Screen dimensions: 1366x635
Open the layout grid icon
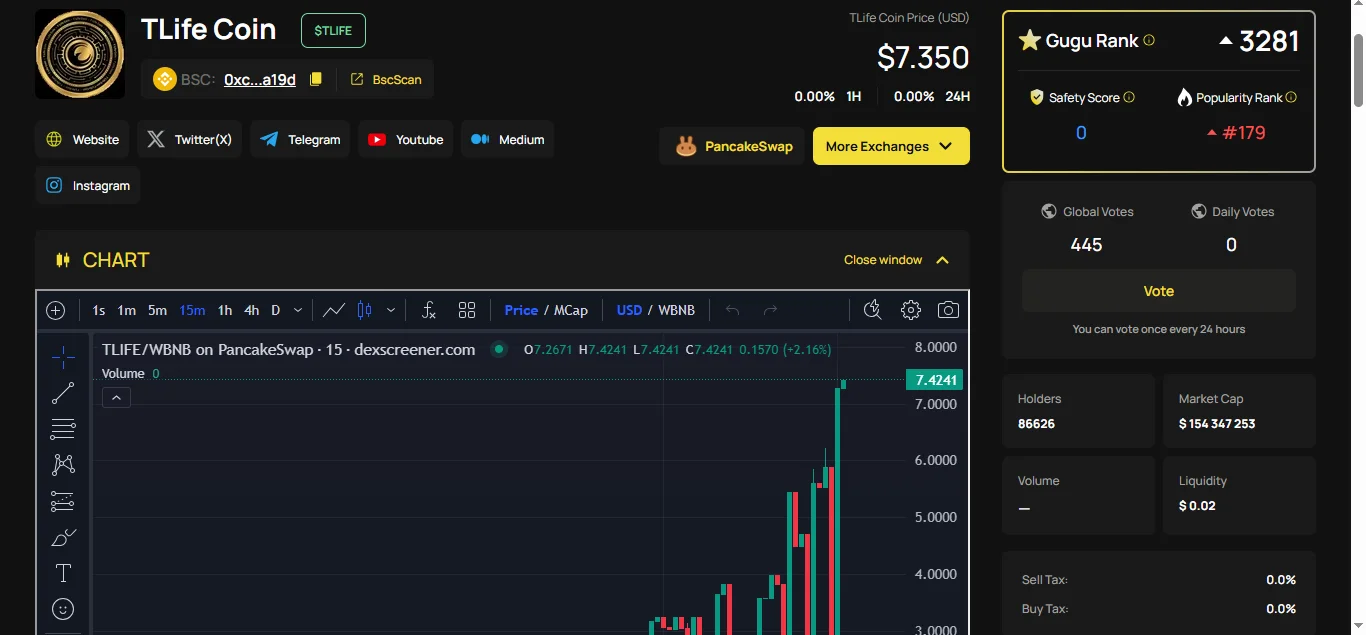coord(467,310)
